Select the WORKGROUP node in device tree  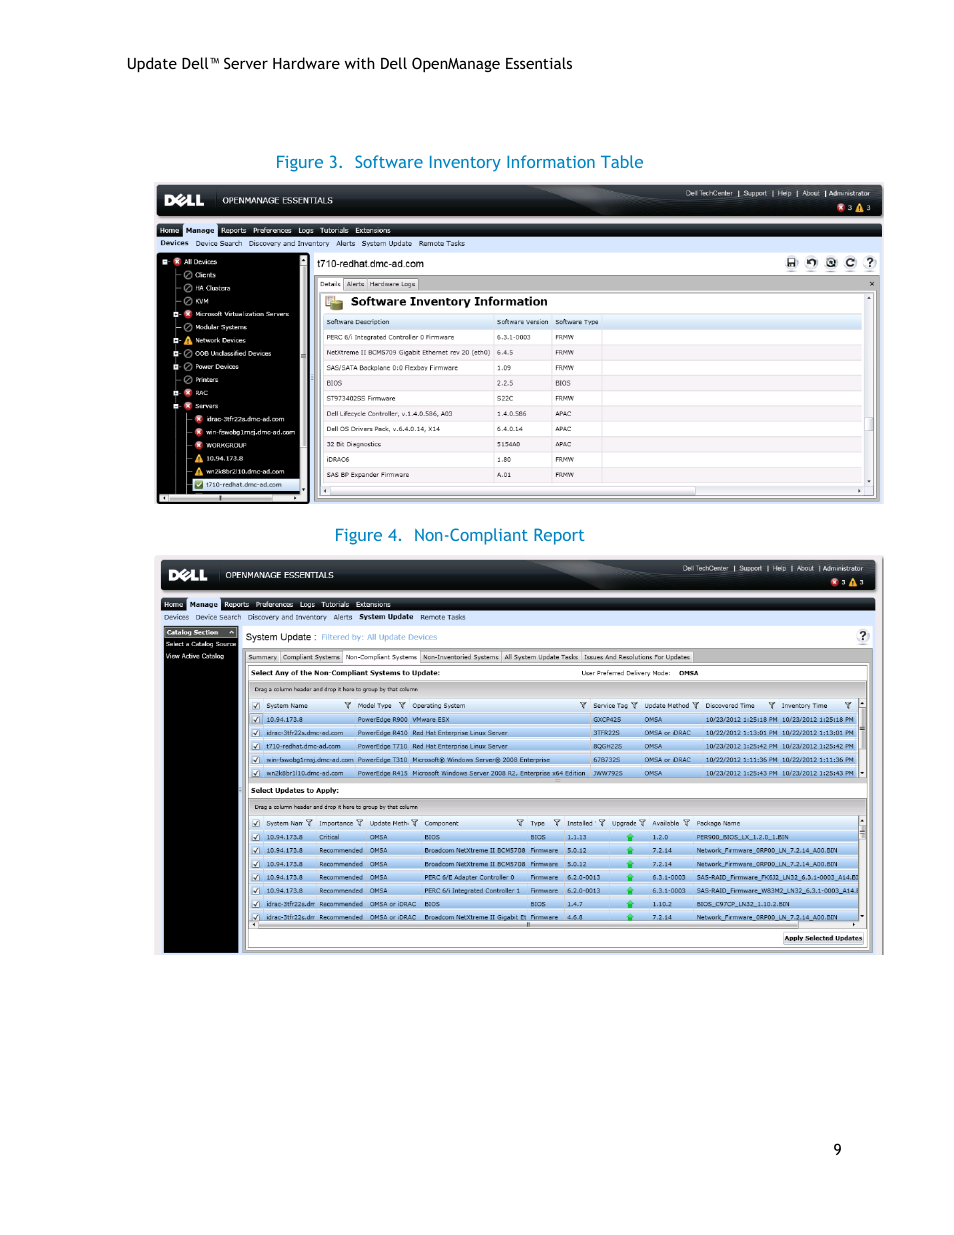pos(226,445)
